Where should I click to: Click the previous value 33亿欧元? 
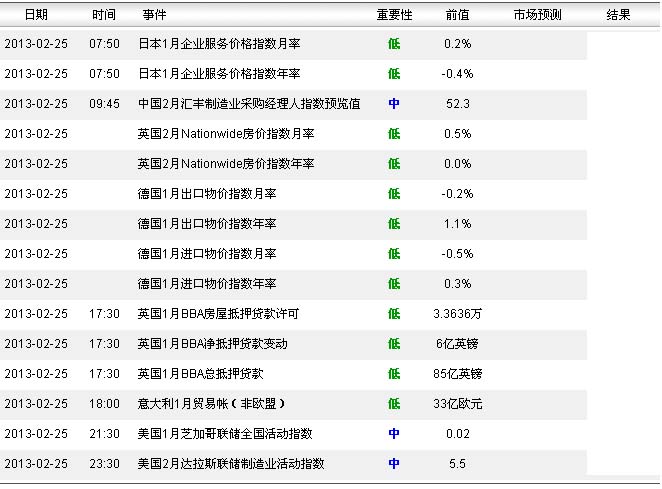[458, 404]
